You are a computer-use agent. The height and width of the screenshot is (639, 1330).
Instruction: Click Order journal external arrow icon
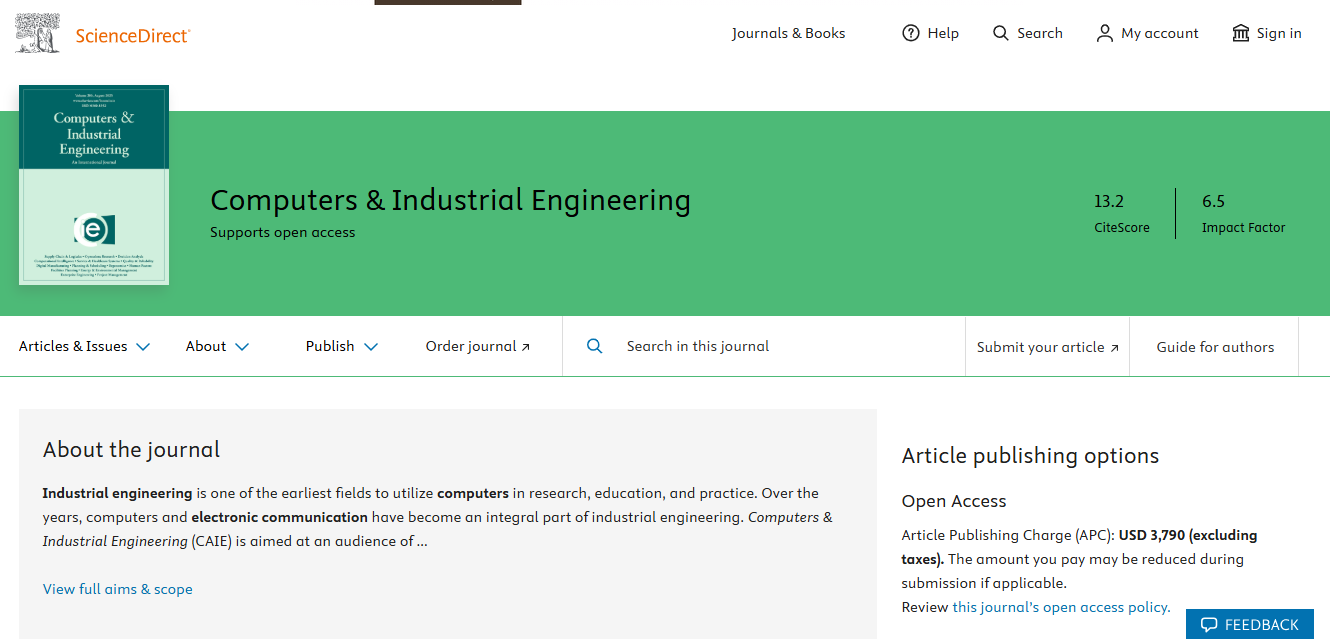click(526, 347)
